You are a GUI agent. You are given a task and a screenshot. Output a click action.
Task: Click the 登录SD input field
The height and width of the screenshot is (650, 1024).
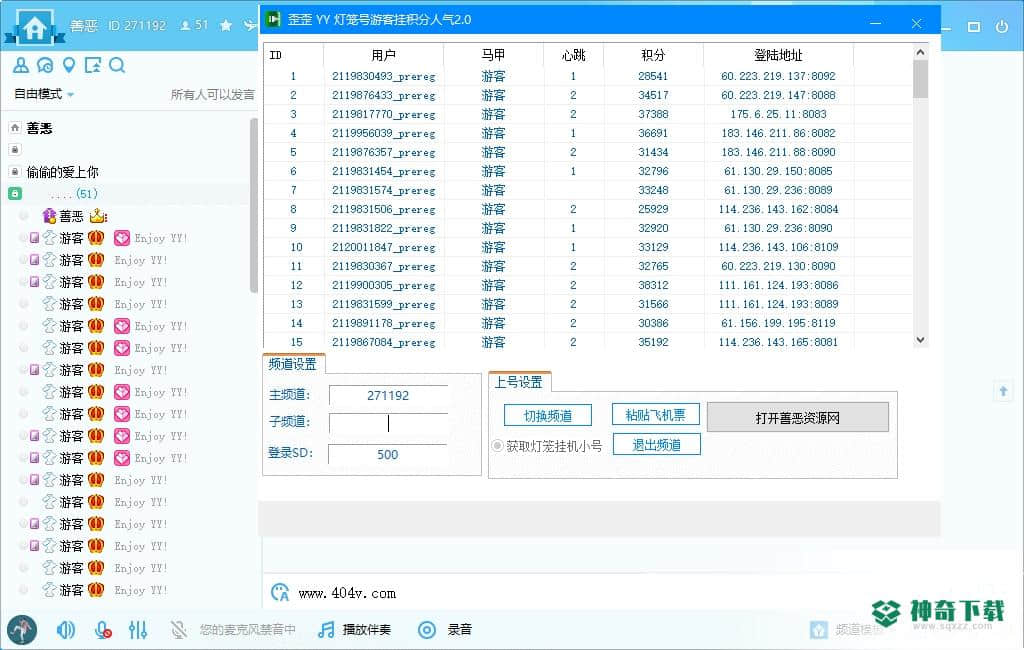(387, 454)
